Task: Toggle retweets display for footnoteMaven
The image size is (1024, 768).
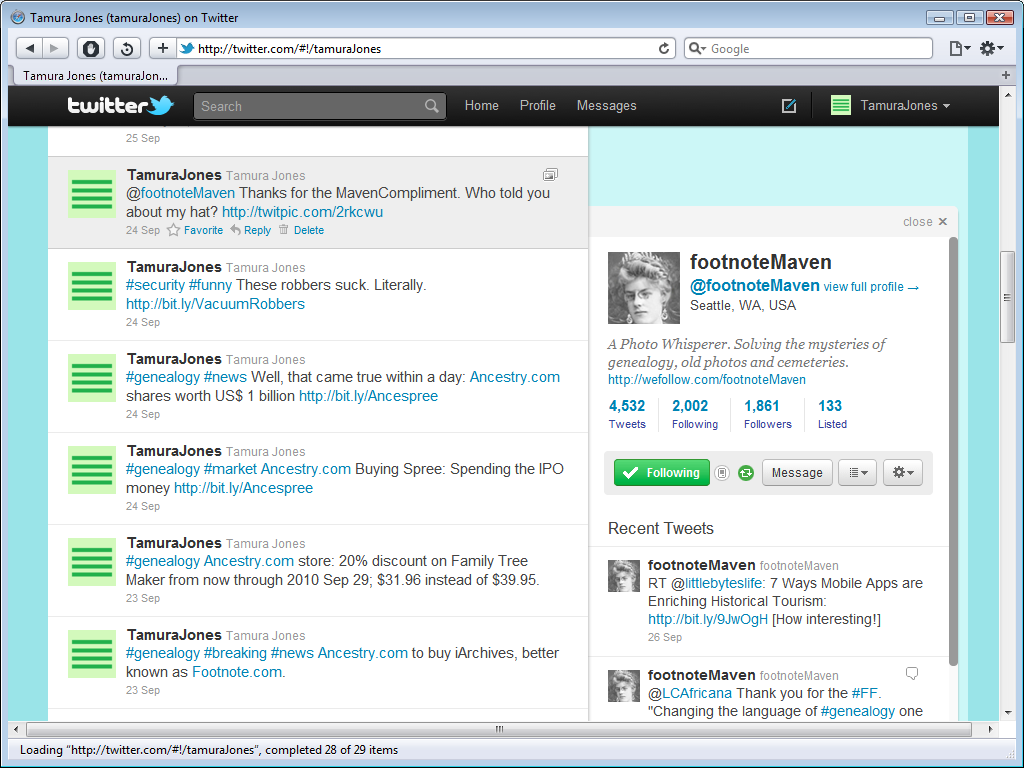Action: [746, 473]
